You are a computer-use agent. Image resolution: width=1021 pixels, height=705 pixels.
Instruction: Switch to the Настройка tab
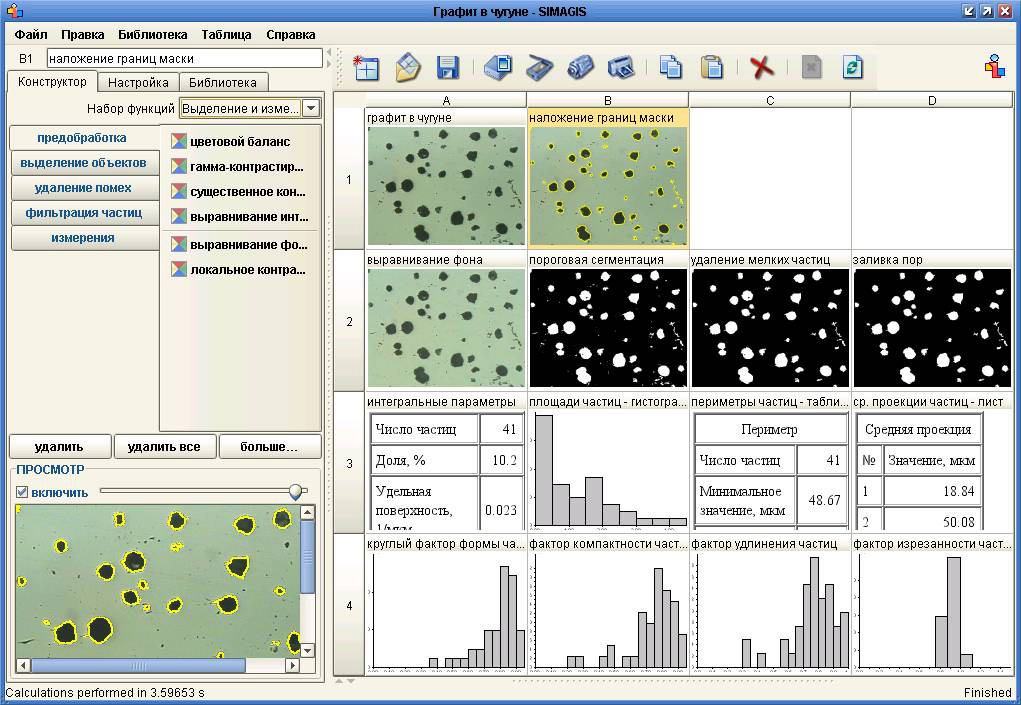point(138,82)
